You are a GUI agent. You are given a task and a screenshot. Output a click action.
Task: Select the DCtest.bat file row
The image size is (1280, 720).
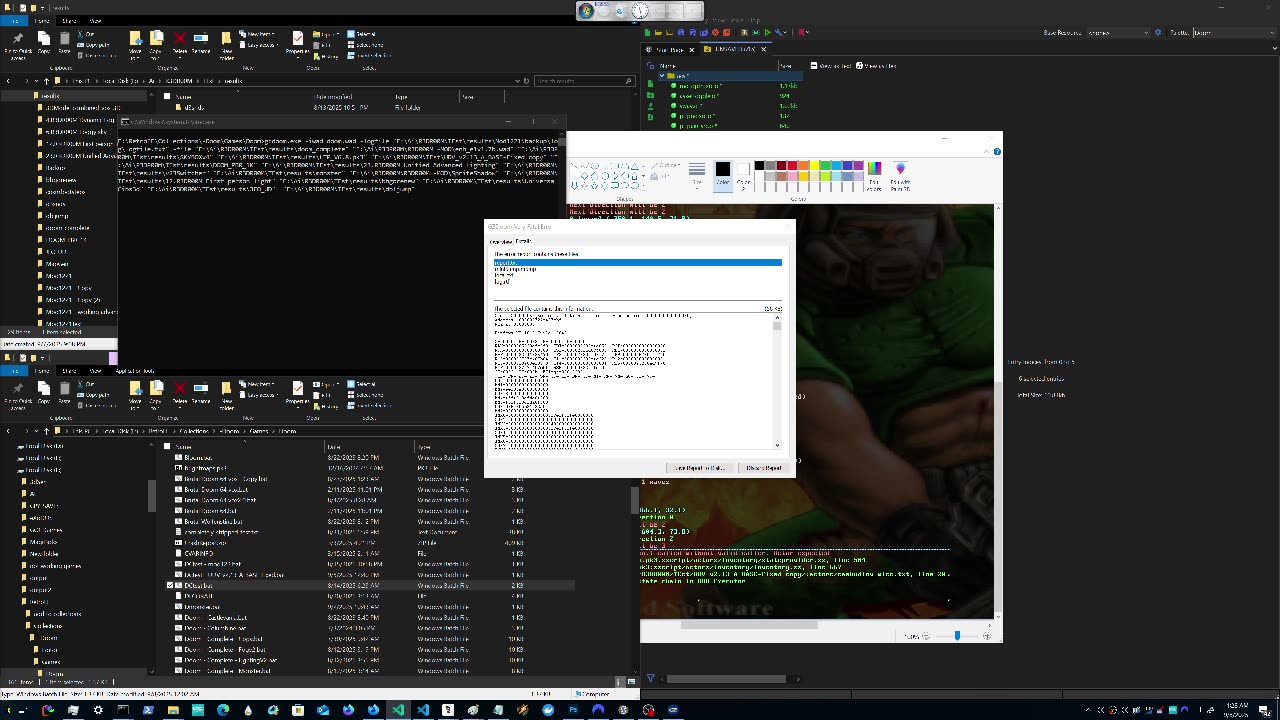[x=370, y=585]
